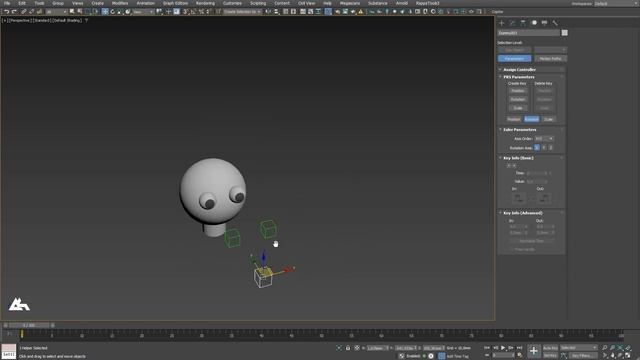This screenshot has width=640, height=360.
Task: Toggle Set Key animation mode
Action: click(550, 356)
